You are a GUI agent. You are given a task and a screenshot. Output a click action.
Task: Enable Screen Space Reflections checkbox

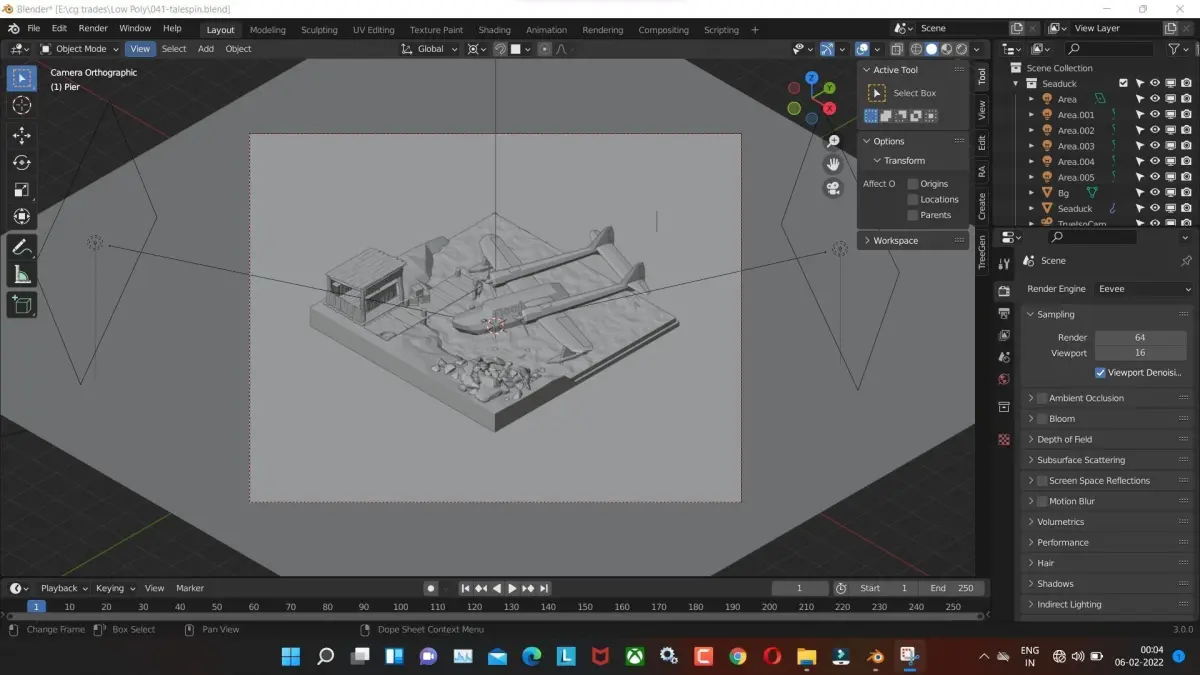[x=1042, y=481]
